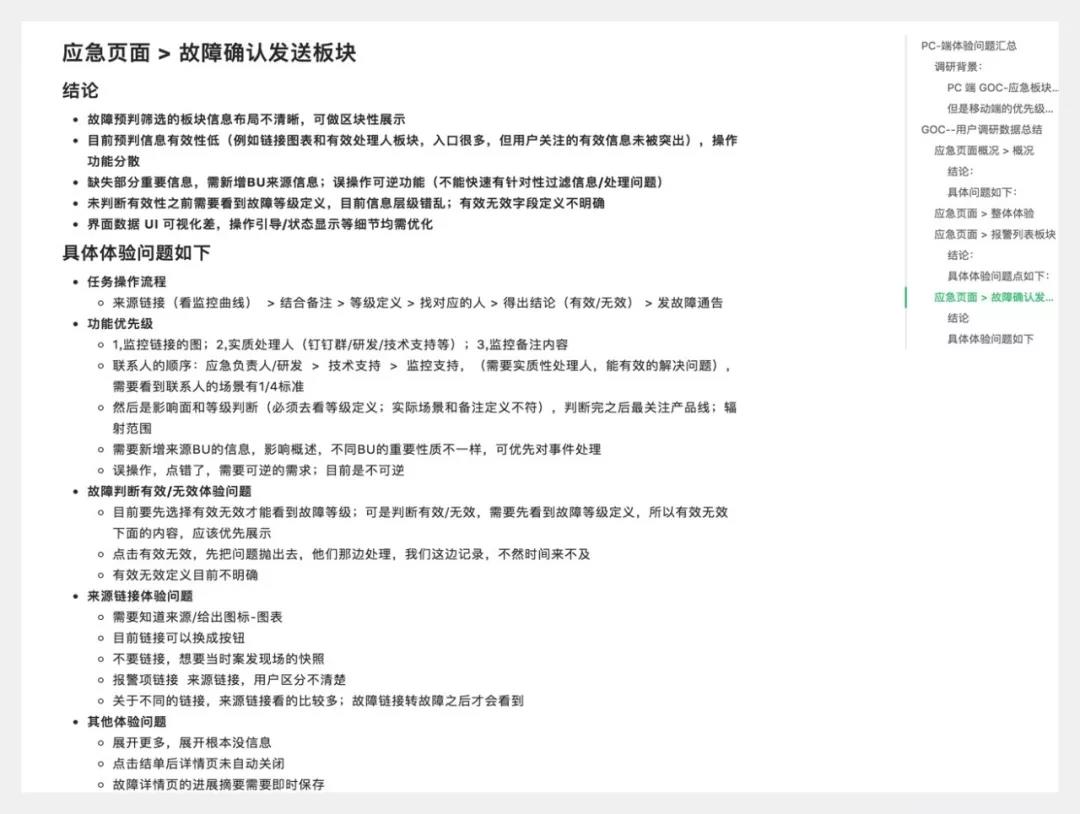Select '结论' under the green outline entry
1080x814 pixels.
958,318
